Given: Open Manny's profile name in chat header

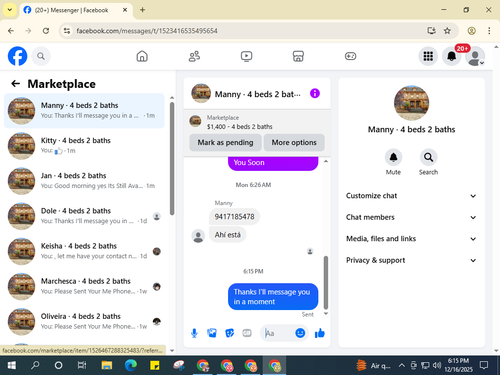Looking at the screenshot, I should 257,94.
